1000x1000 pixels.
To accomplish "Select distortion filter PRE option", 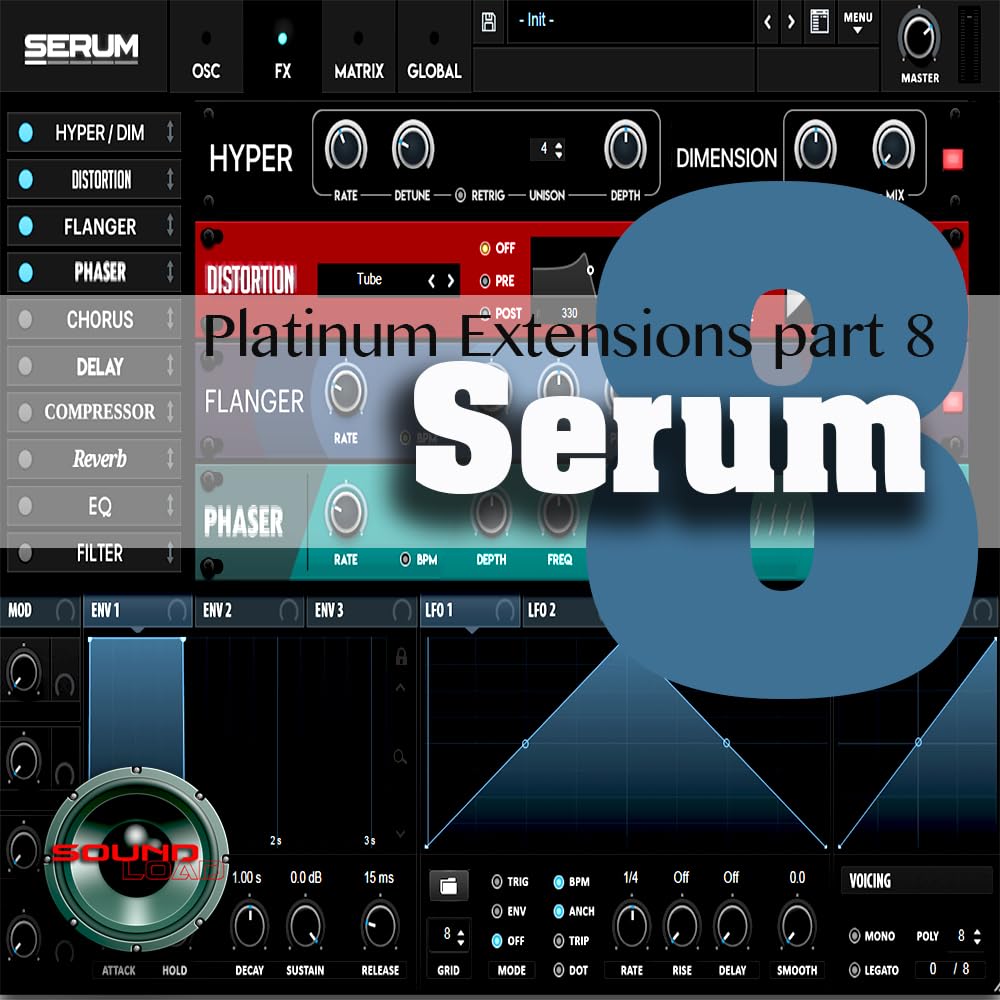I will [485, 281].
